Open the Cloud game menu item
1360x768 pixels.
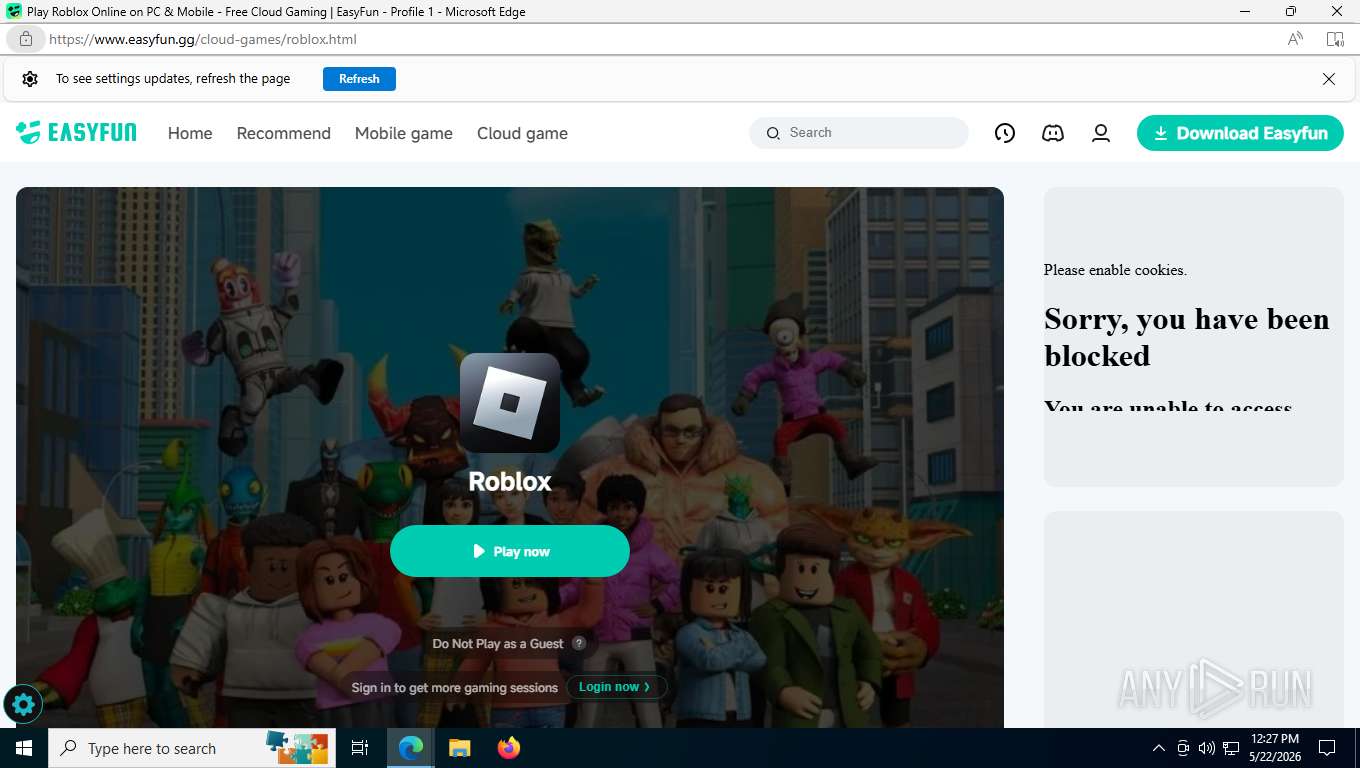pyautogui.click(x=522, y=133)
